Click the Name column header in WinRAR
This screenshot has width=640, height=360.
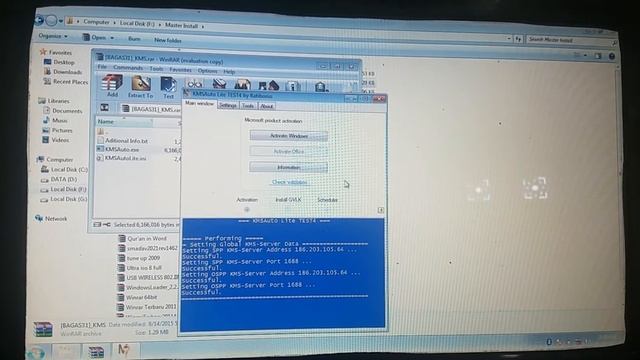[x=124, y=122]
